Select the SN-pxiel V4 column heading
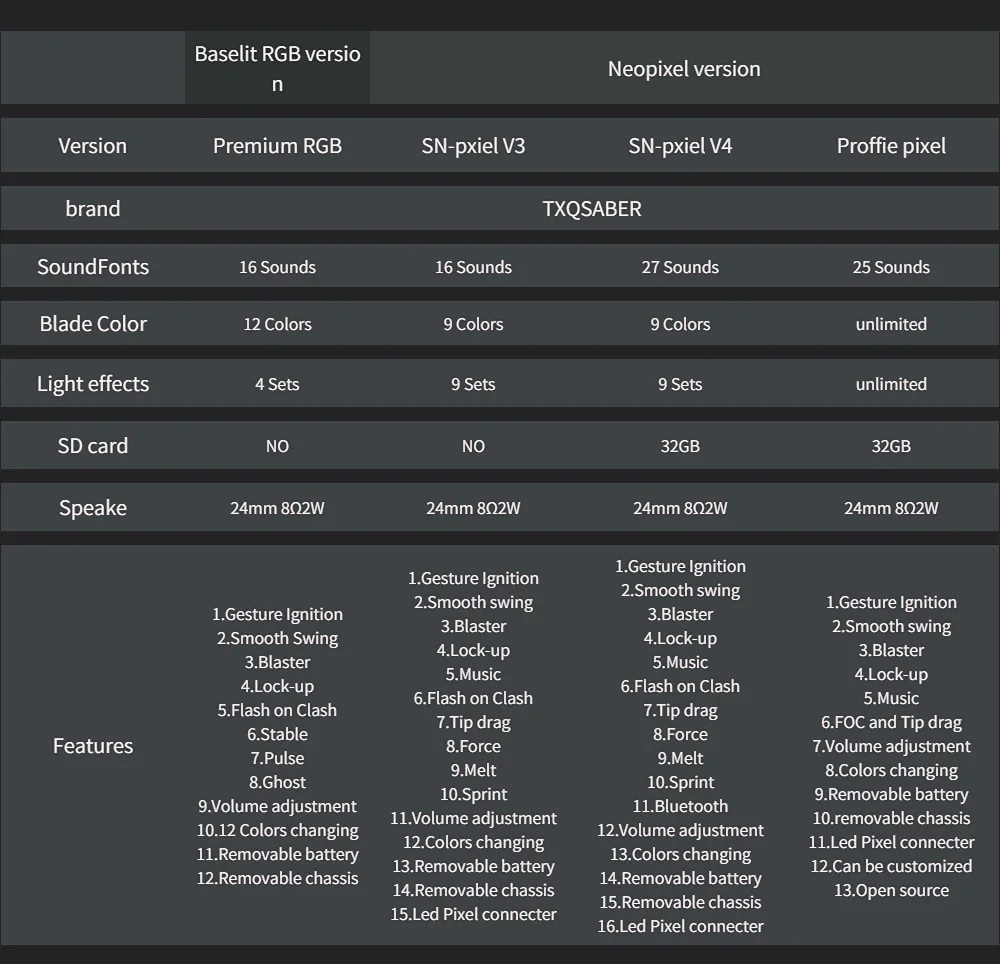The height and width of the screenshot is (964, 1000). pyautogui.click(x=680, y=146)
